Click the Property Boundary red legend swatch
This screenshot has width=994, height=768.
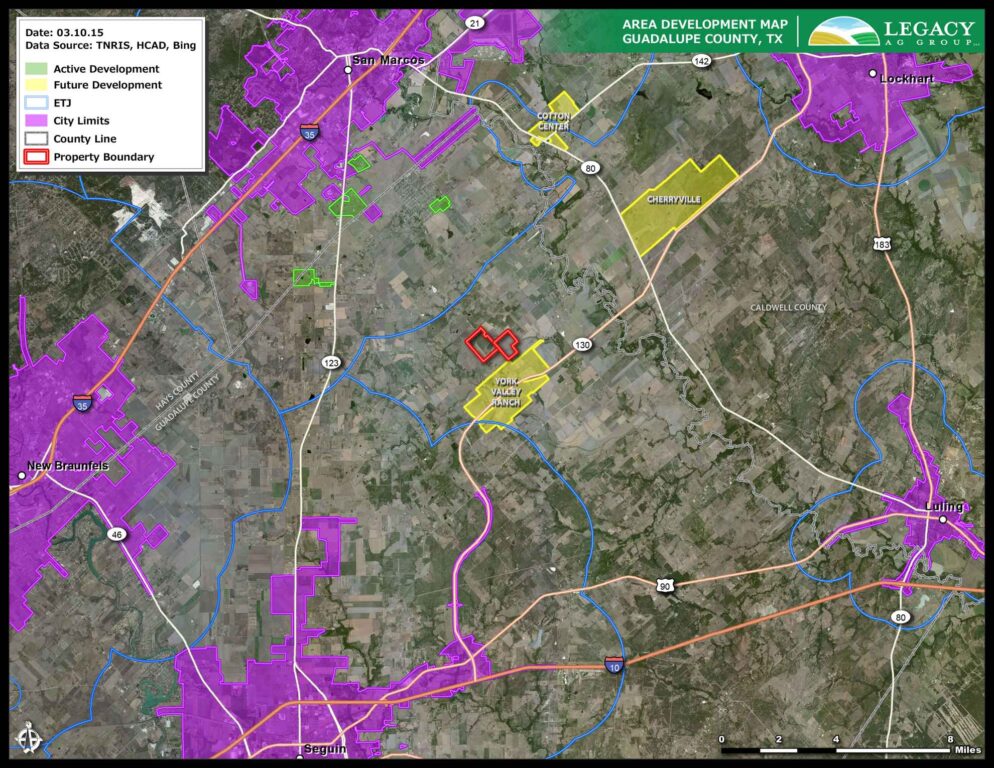(36, 157)
